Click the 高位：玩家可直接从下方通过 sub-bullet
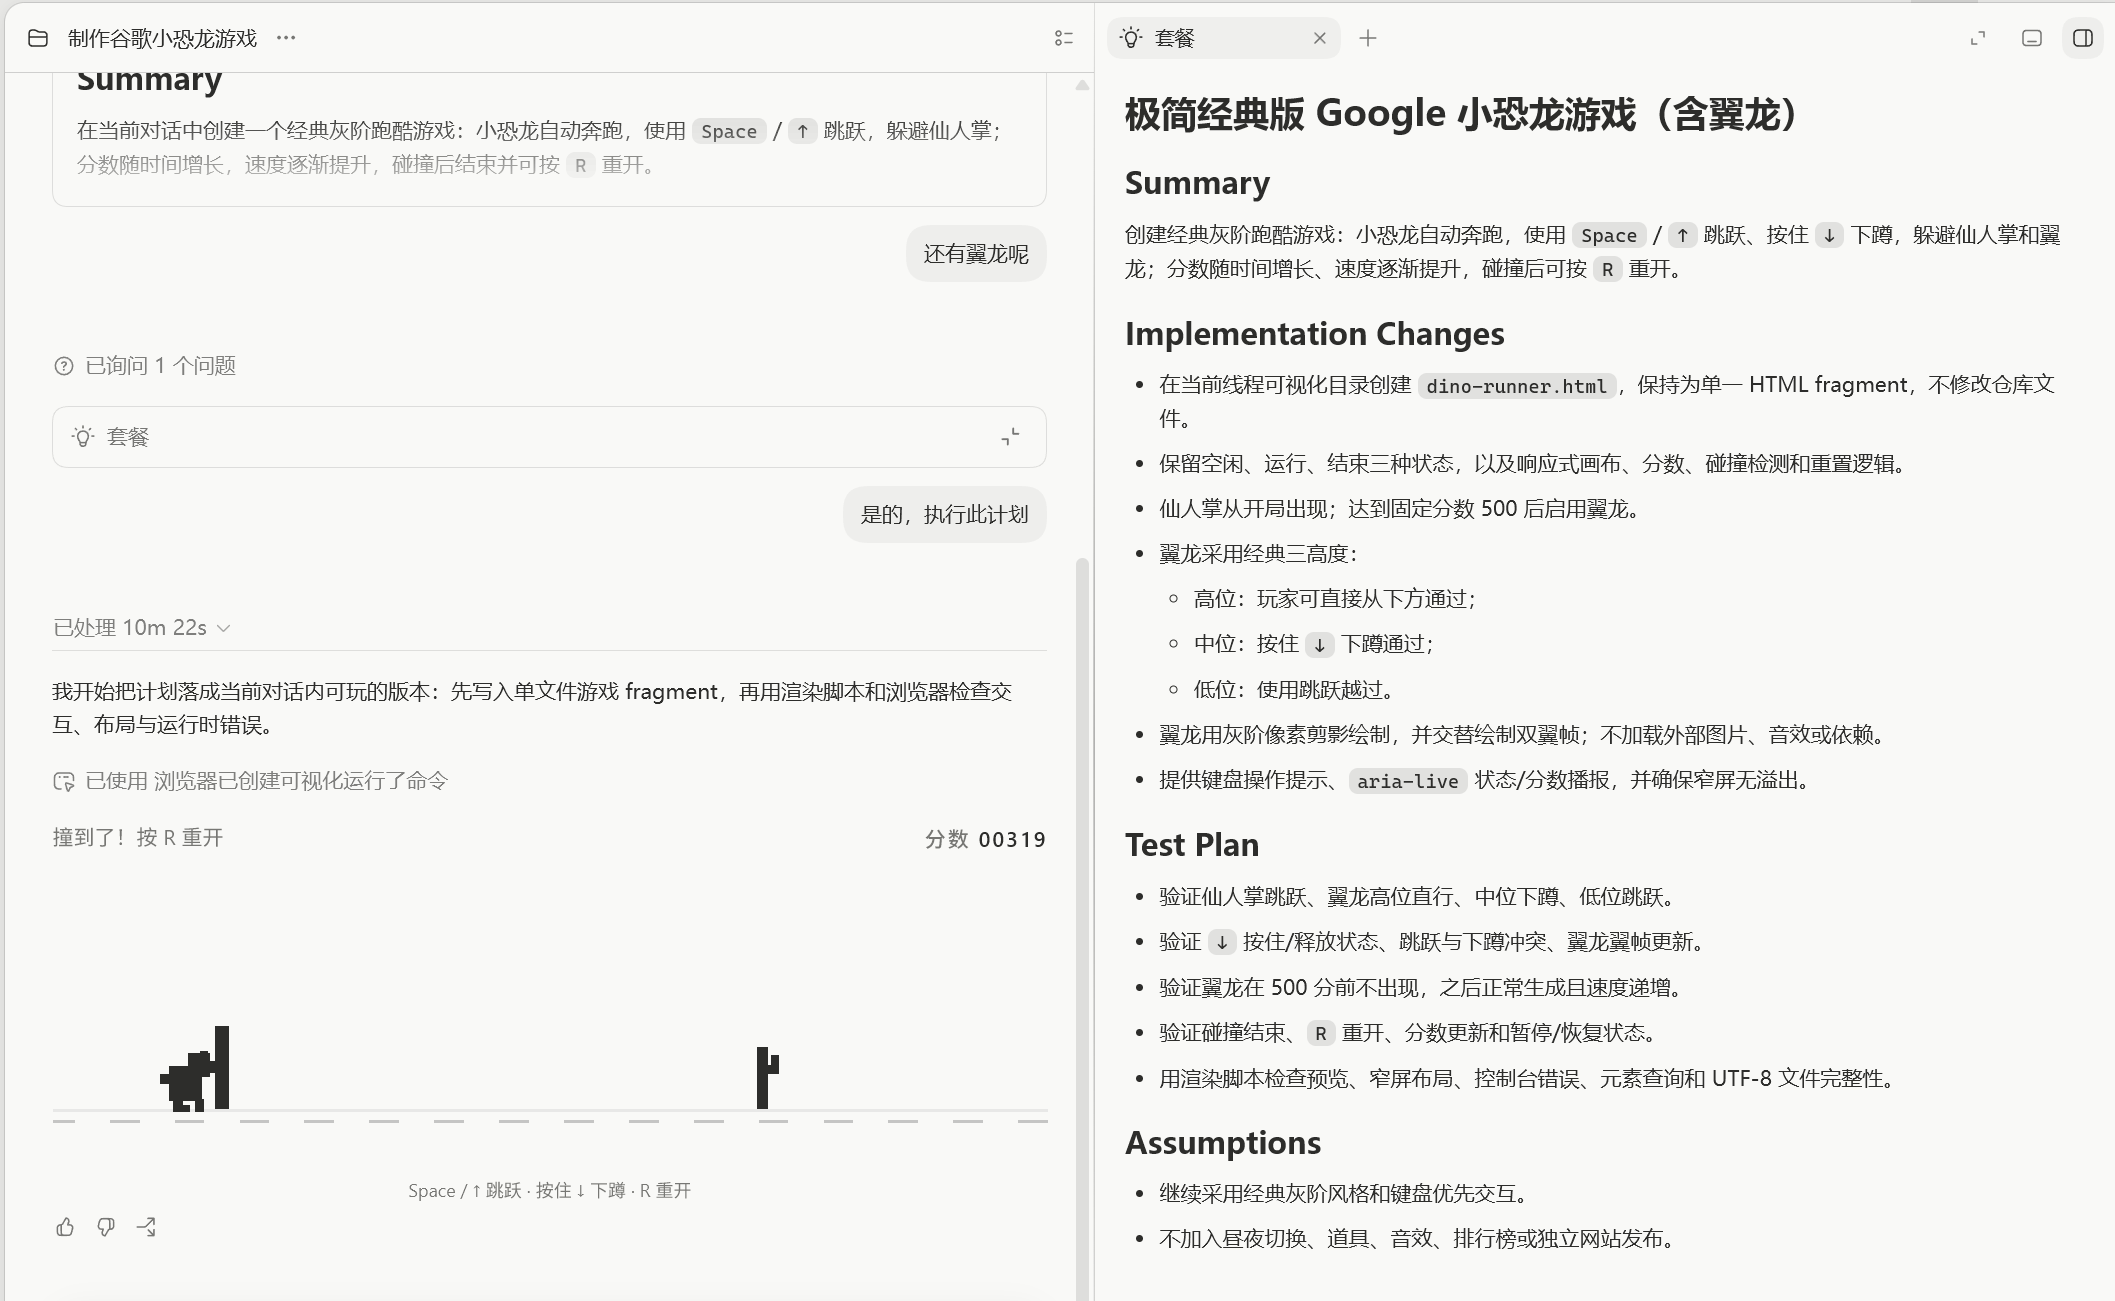The image size is (2115, 1301). 1334,599
